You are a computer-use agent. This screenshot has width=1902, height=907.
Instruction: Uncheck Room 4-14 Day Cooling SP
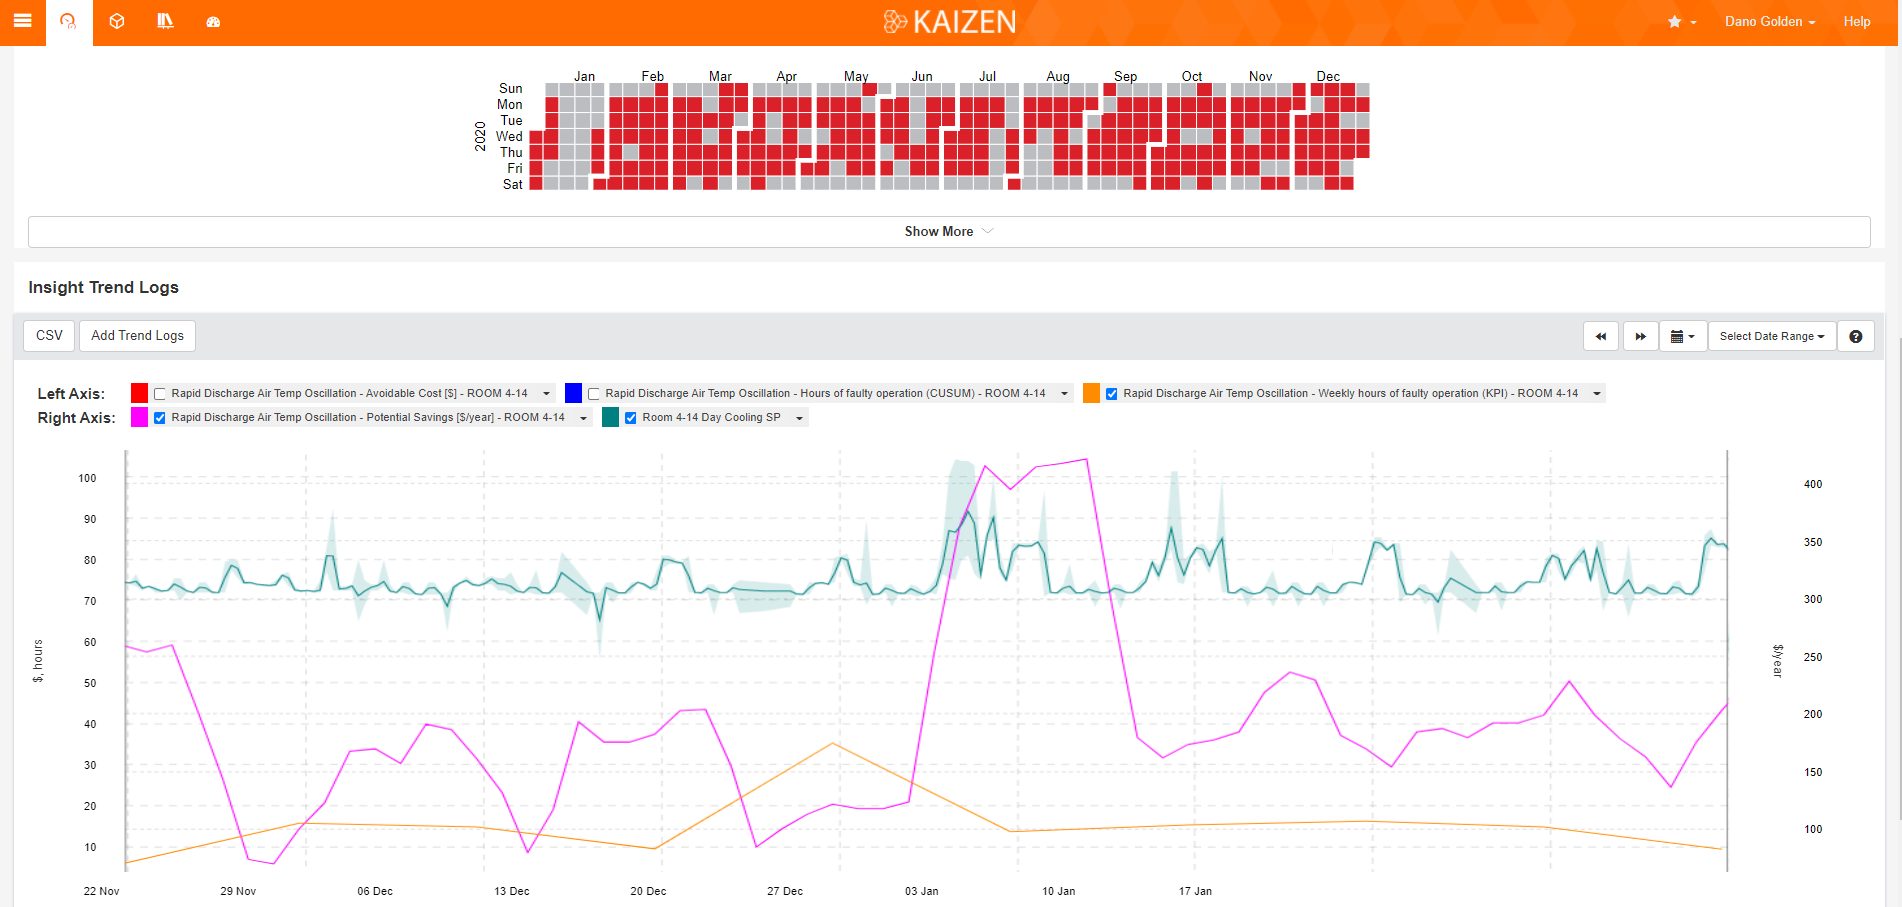click(x=631, y=418)
